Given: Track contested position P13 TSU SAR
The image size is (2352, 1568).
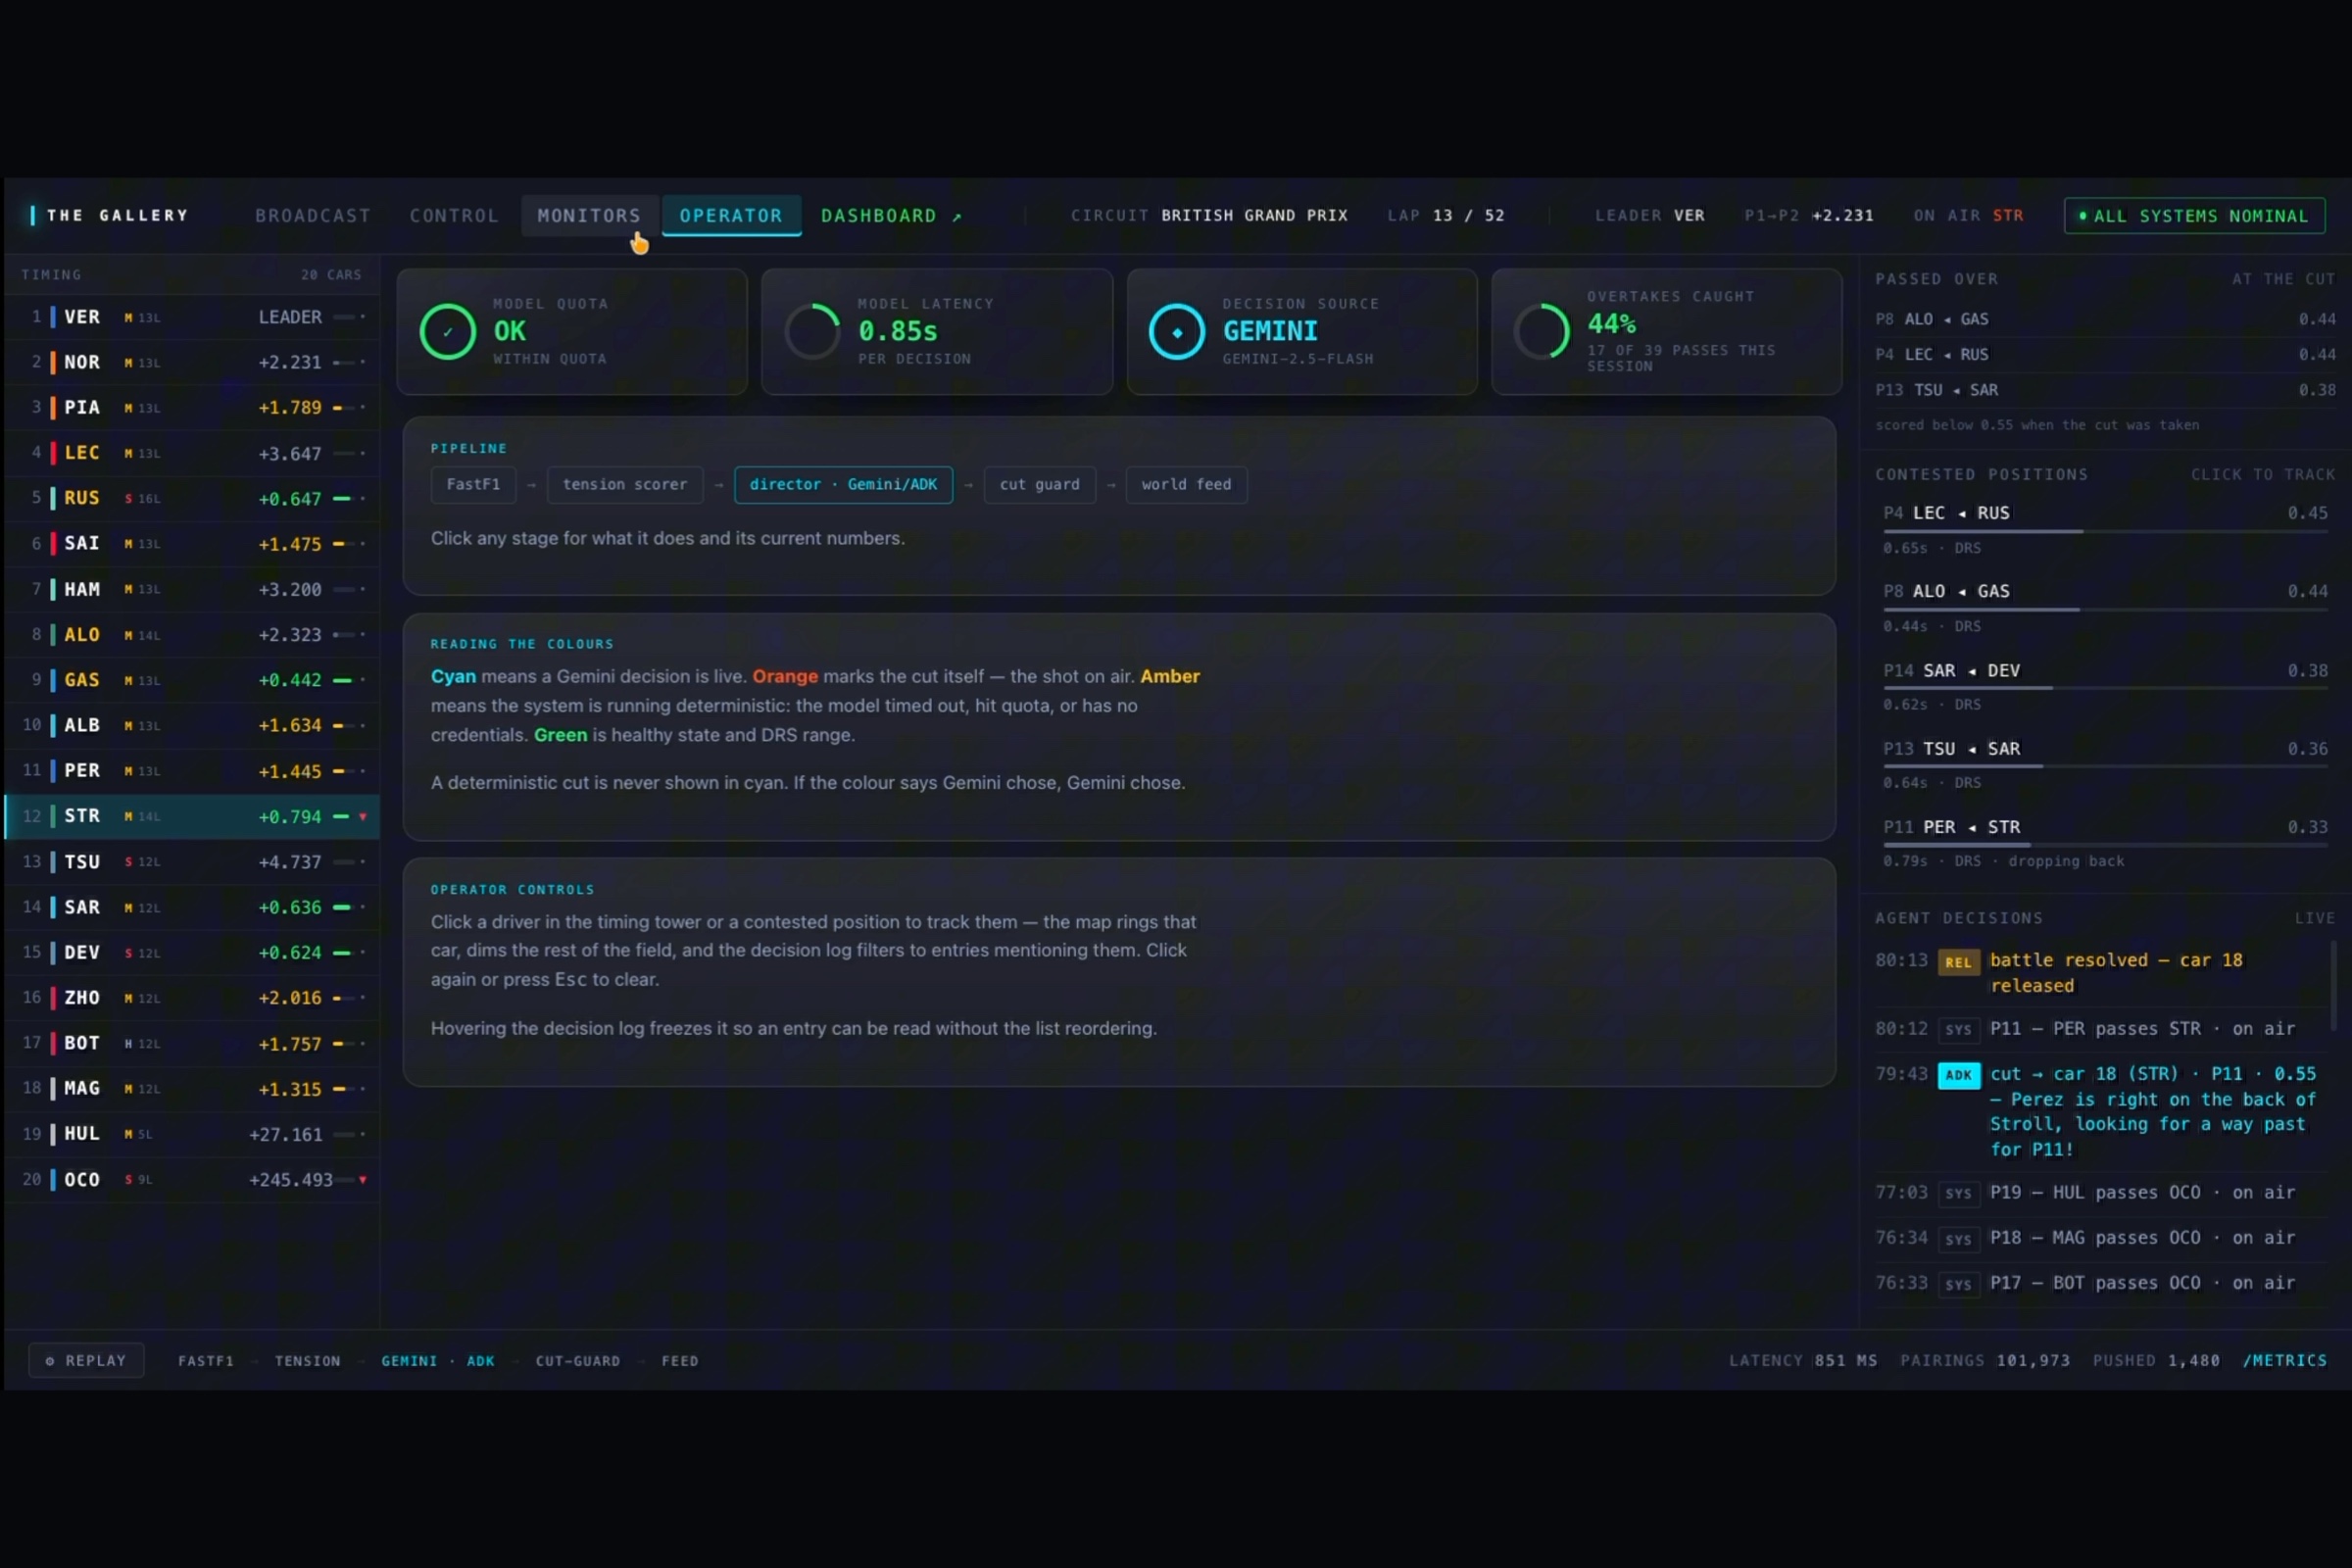Looking at the screenshot, I should [2105, 764].
